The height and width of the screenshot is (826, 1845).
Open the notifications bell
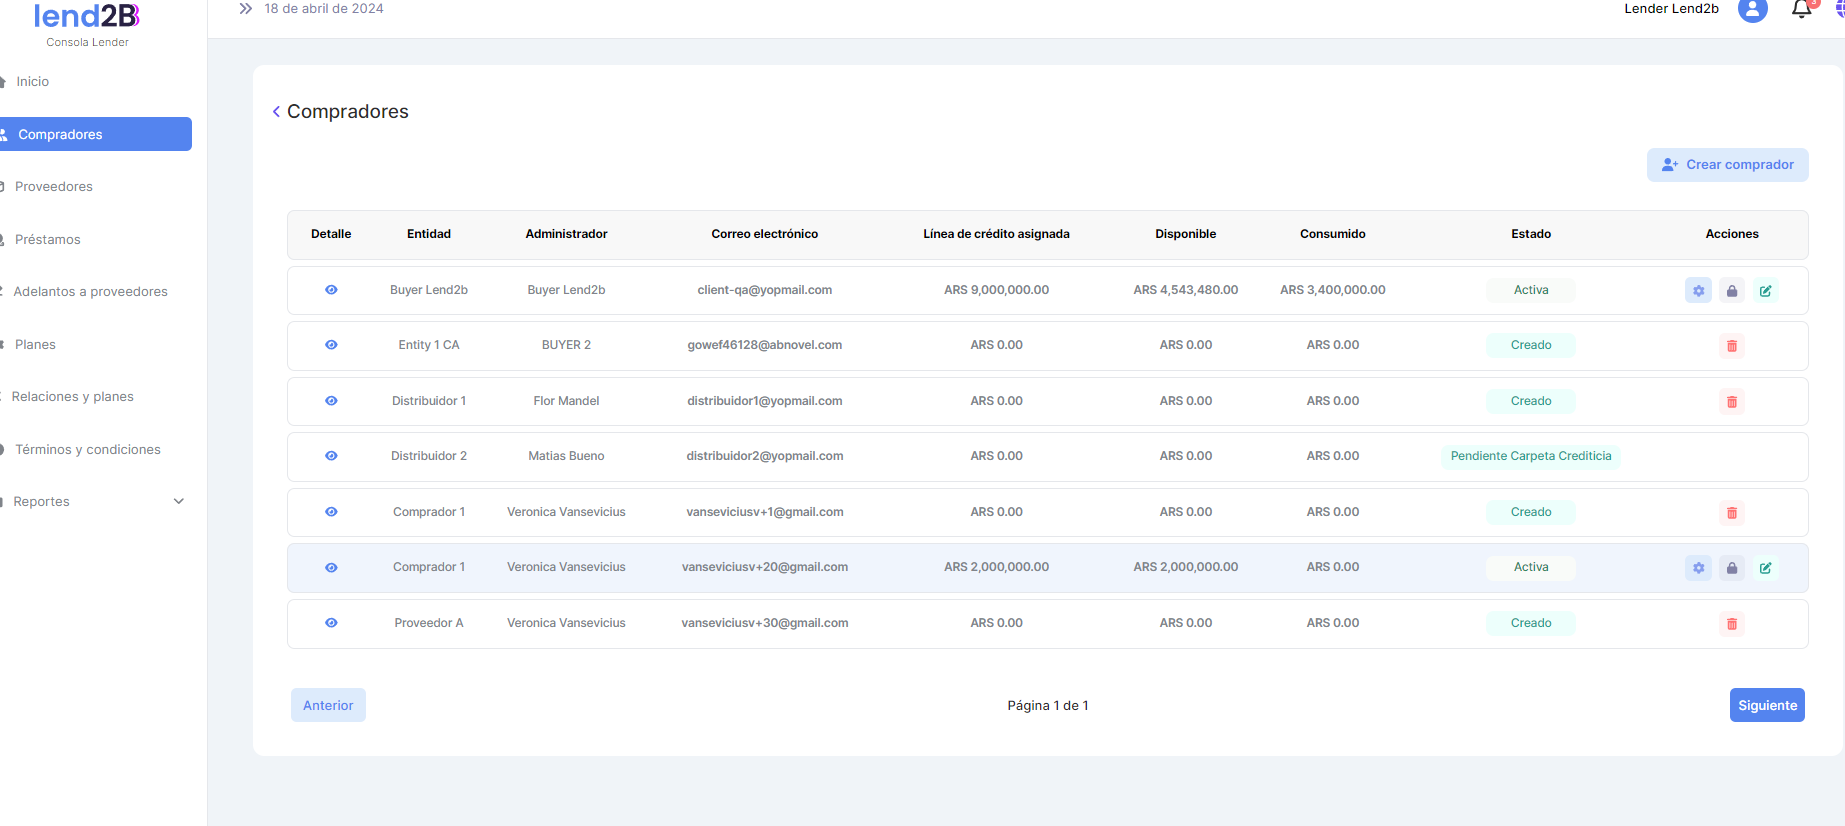tap(1801, 10)
